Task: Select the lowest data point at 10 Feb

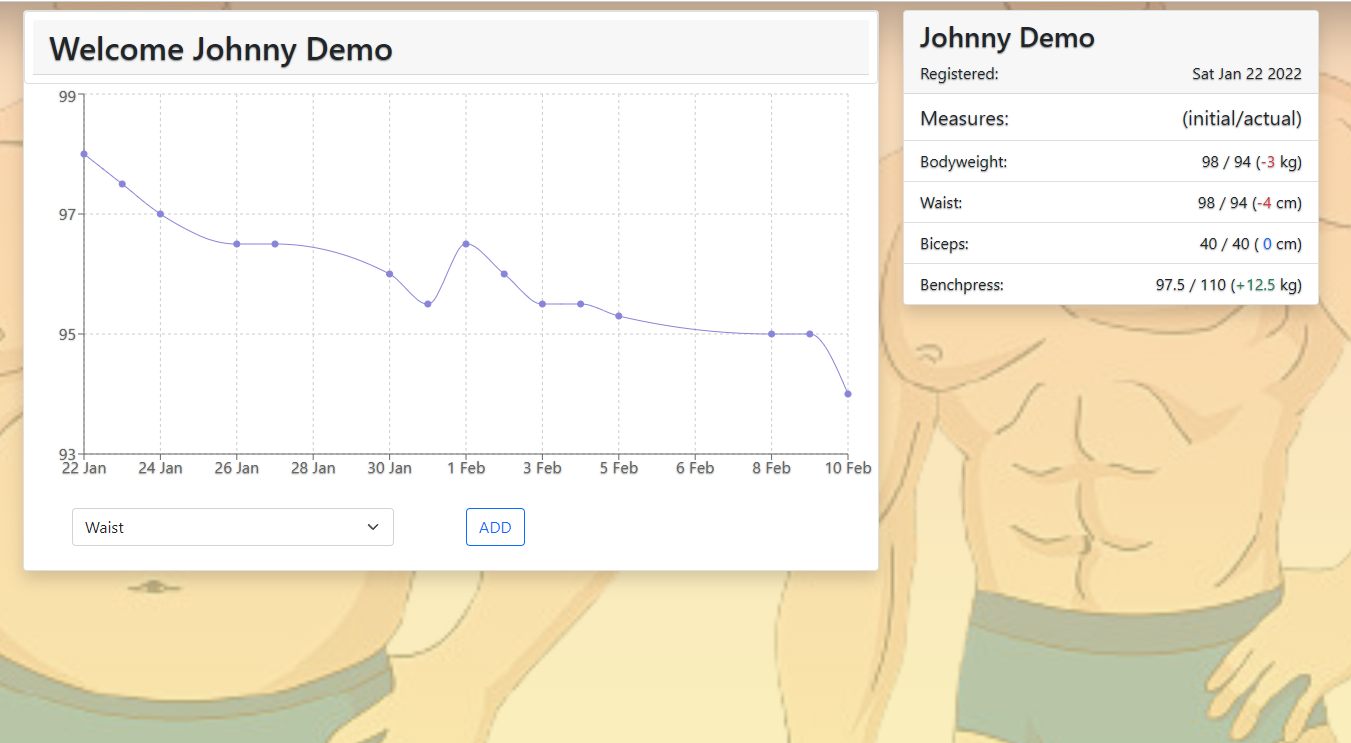Action: pos(848,394)
